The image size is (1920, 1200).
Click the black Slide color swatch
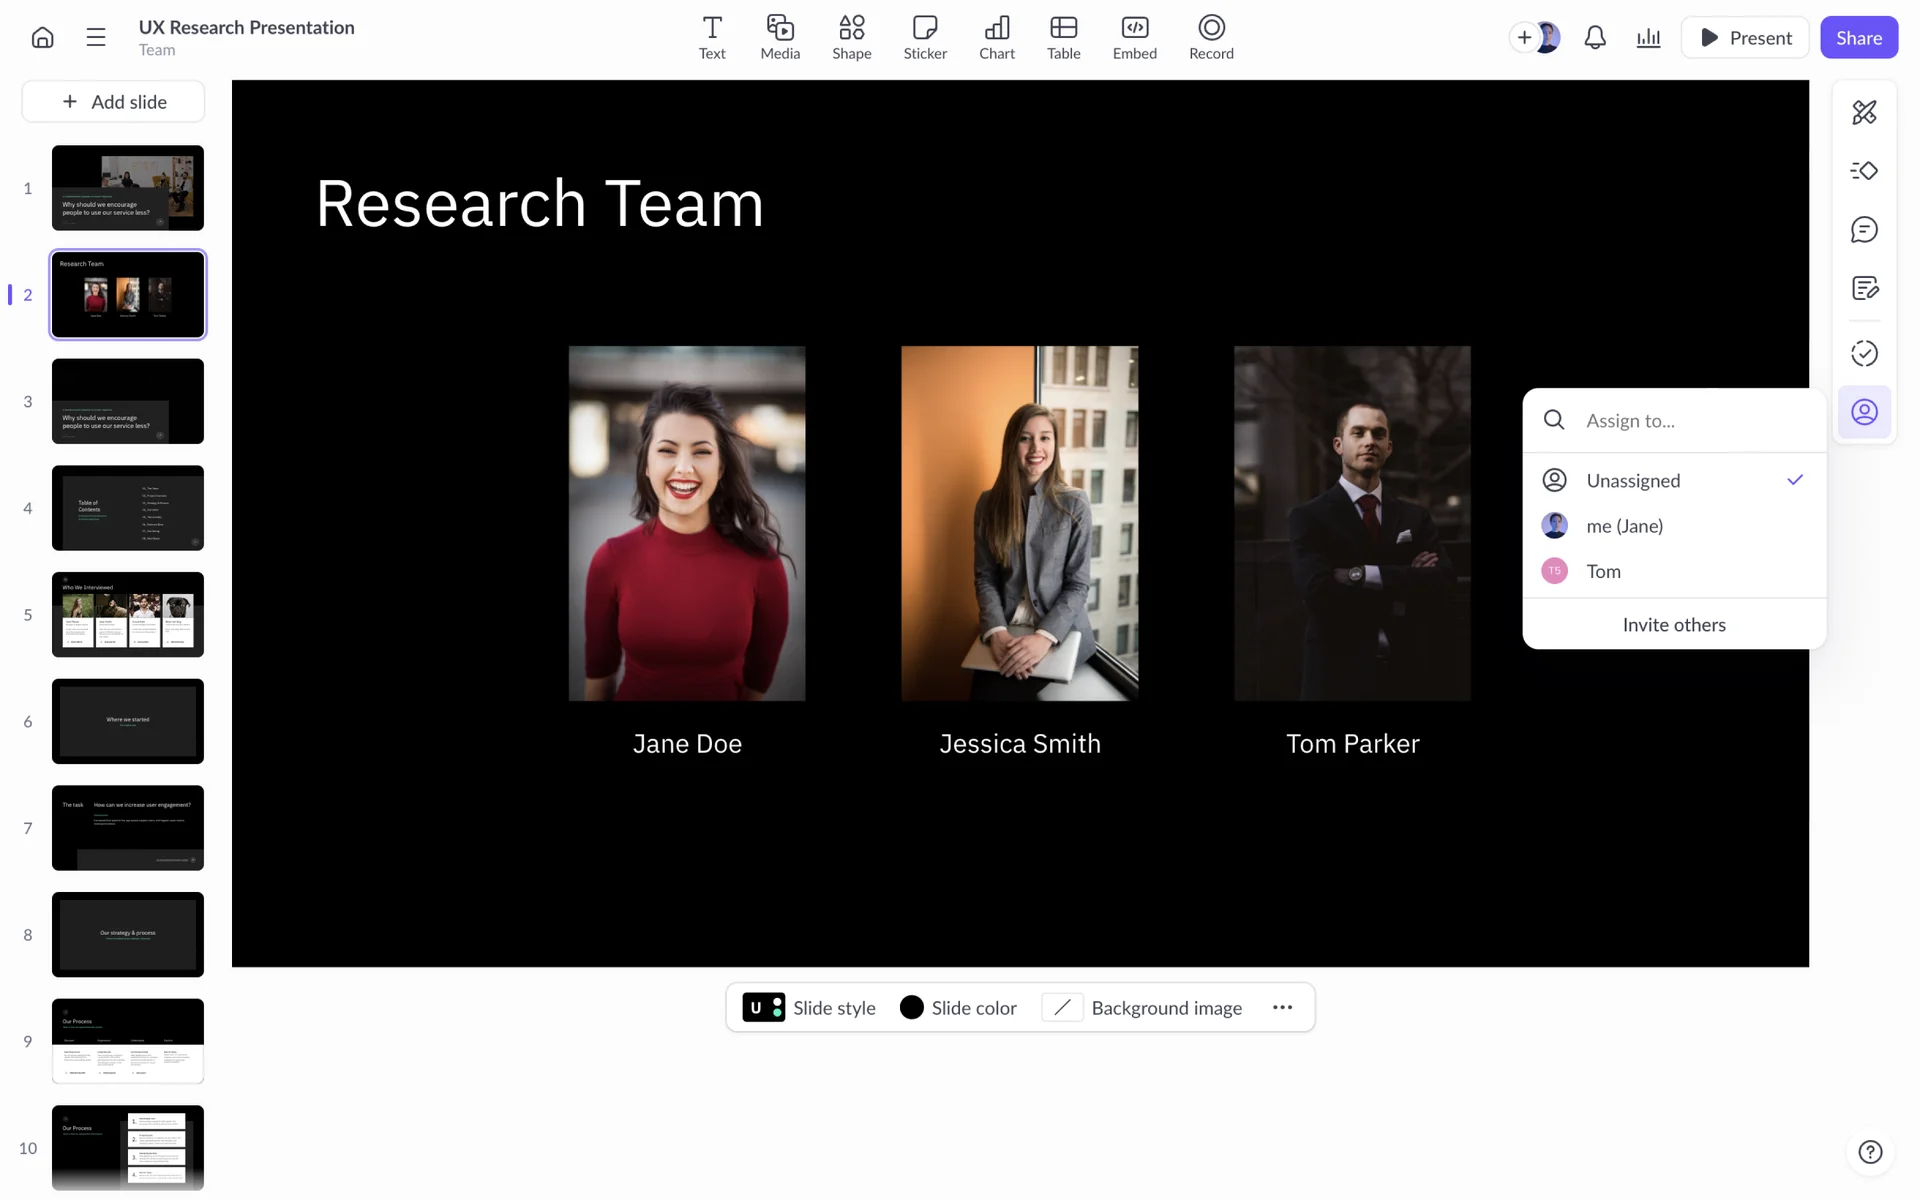tap(911, 1008)
